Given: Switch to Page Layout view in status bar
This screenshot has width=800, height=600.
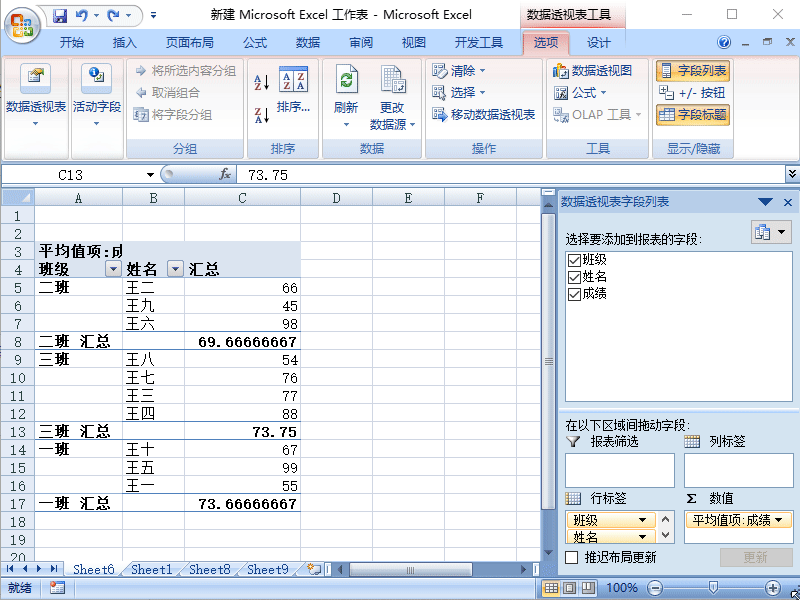Looking at the screenshot, I should point(570,588).
